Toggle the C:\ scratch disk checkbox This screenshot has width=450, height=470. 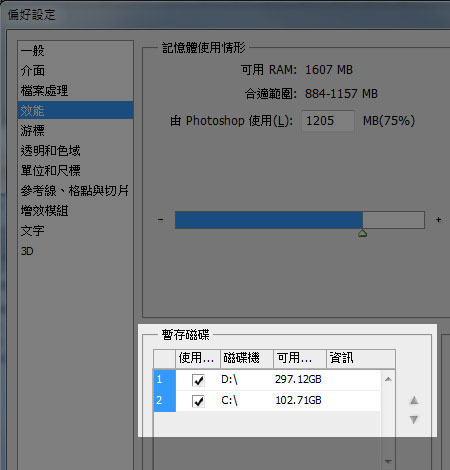click(x=198, y=401)
